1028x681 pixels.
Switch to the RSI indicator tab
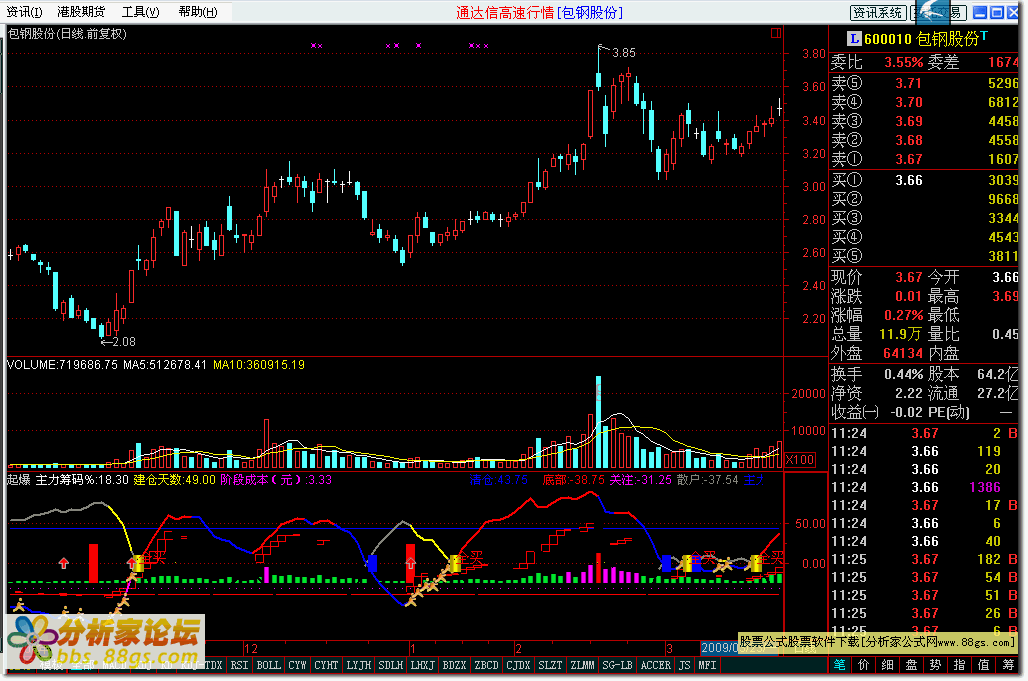coord(239,665)
